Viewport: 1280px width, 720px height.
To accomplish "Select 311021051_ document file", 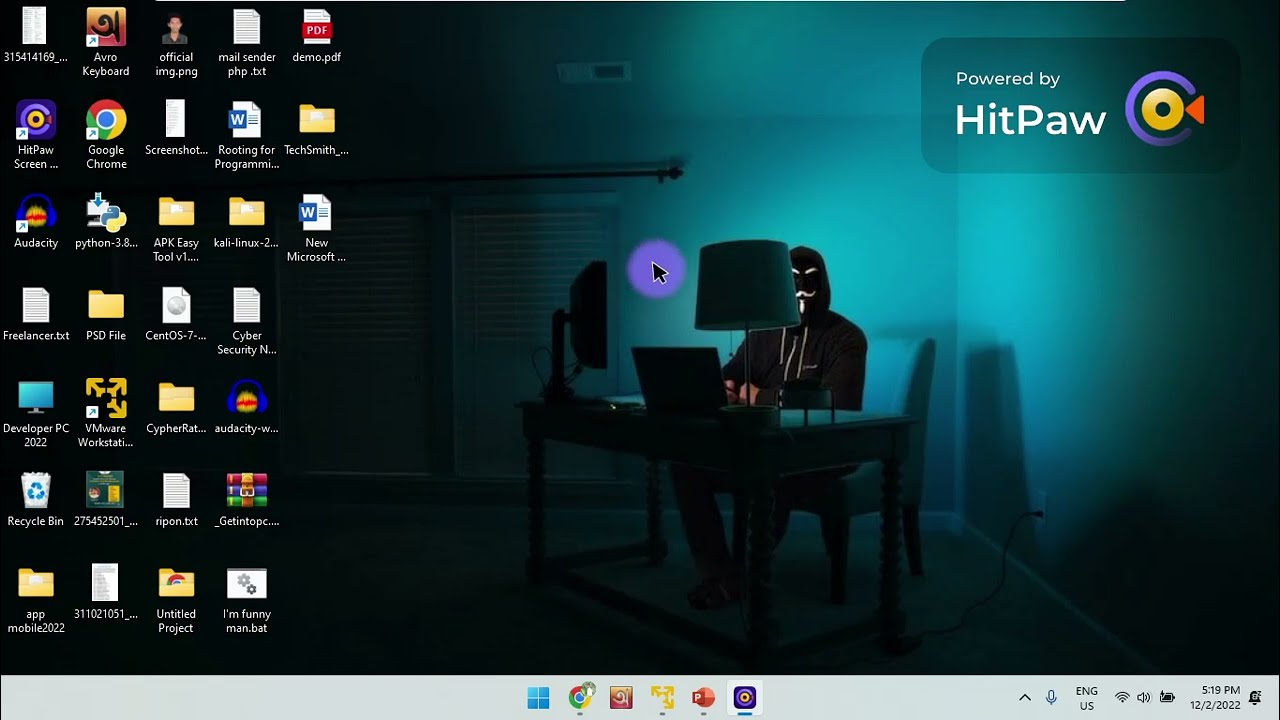I will tap(106, 592).
